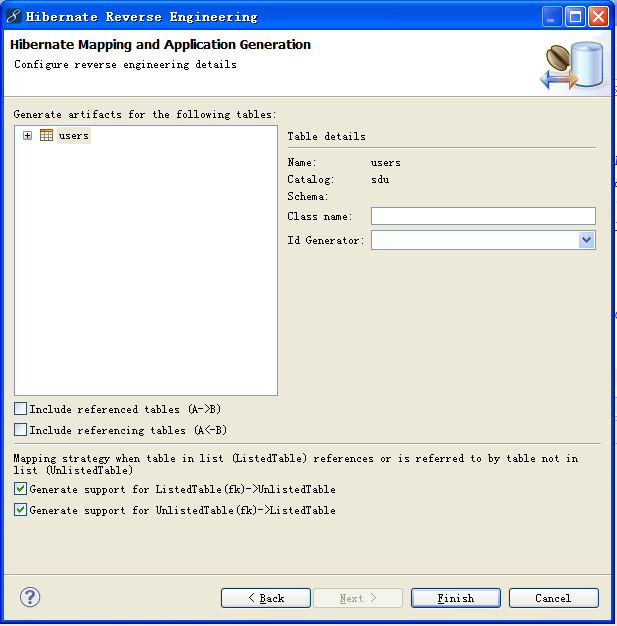Click the Name value 'users' in details
Image resolution: width=617 pixels, height=626 pixels.
point(385,162)
